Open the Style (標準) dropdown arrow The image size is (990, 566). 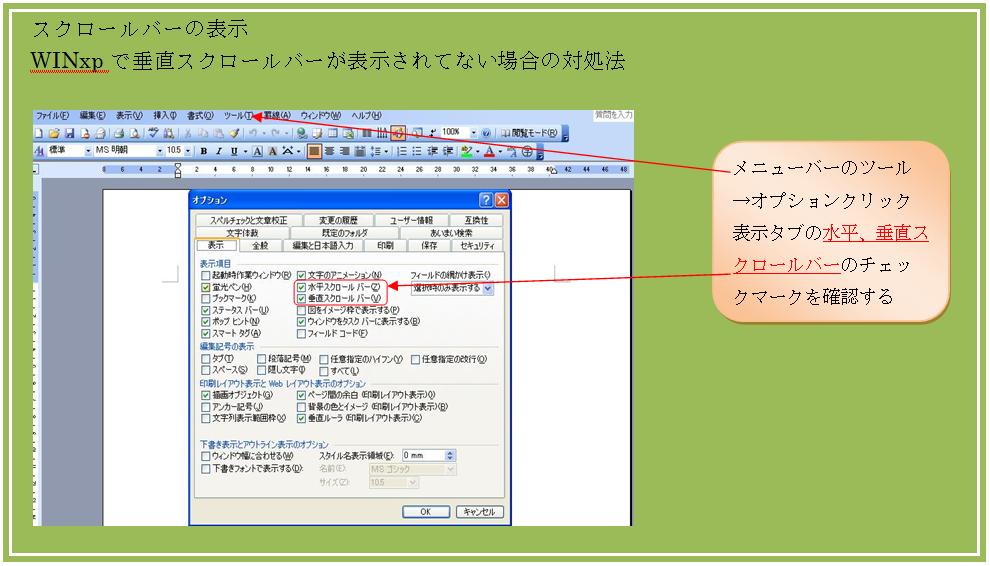click(x=88, y=151)
